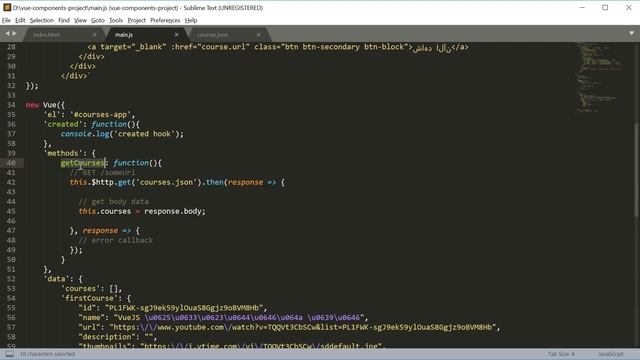
Task: Click the "id" value on line 55
Action: (x=184, y=308)
